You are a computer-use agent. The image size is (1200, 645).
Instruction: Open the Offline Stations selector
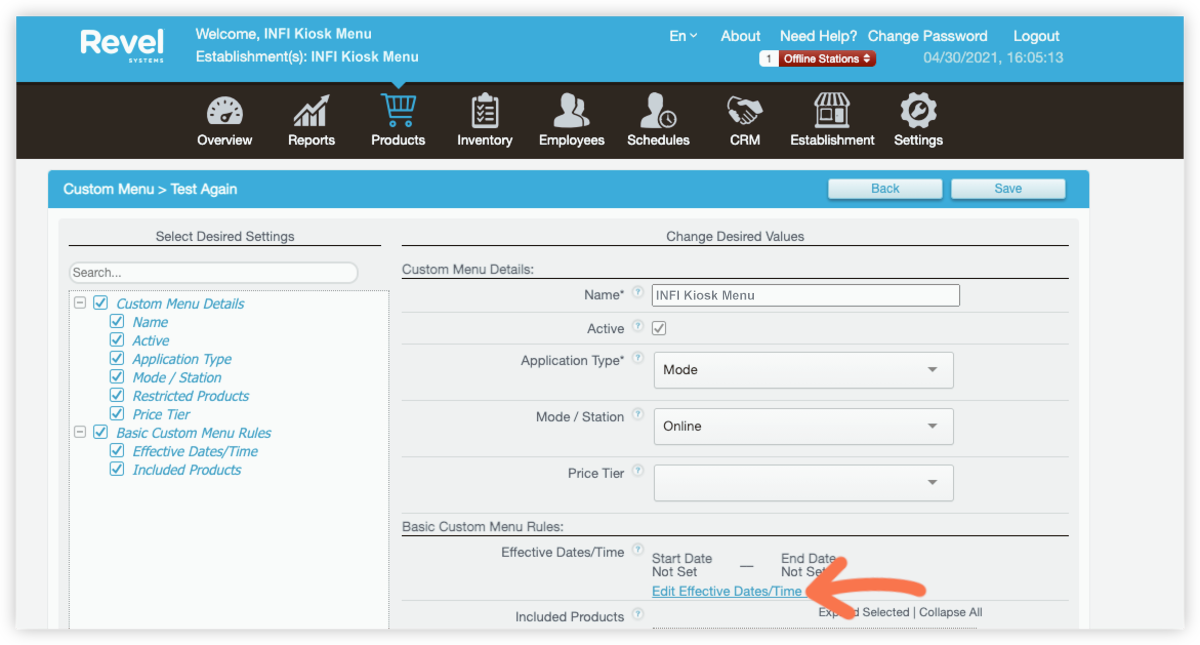point(828,59)
